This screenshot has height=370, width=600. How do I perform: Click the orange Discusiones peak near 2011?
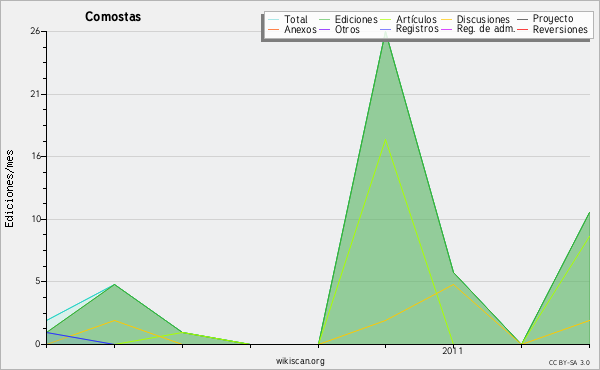click(453, 285)
